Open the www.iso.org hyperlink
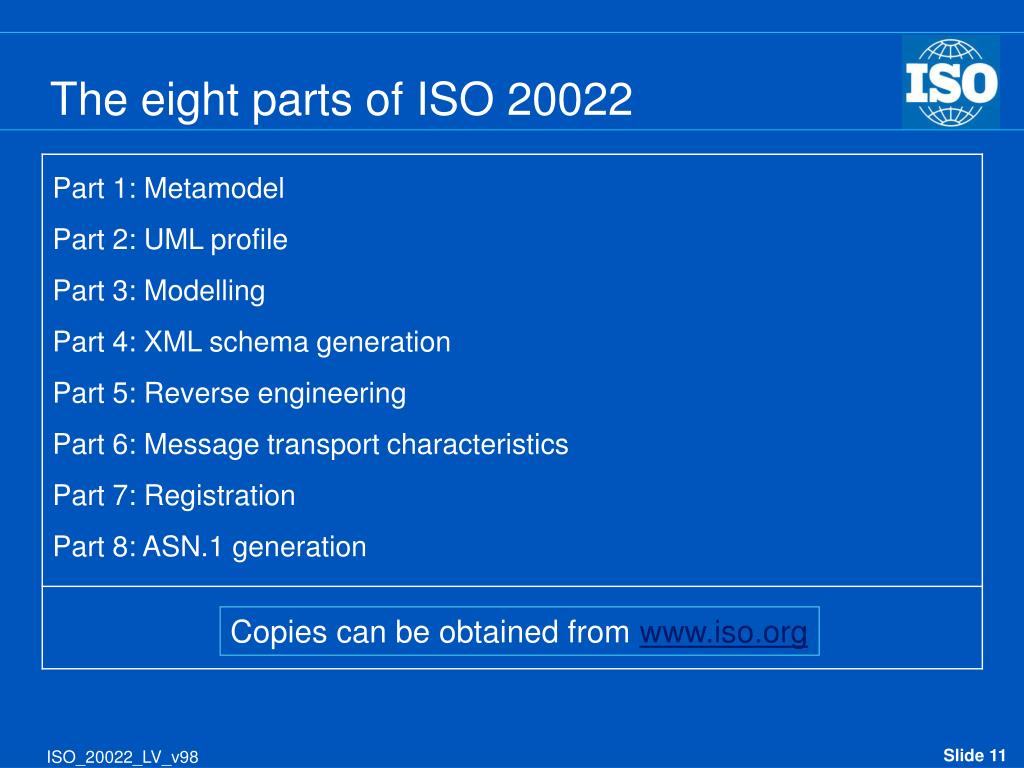The height and width of the screenshot is (768, 1024). pos(723,632)
